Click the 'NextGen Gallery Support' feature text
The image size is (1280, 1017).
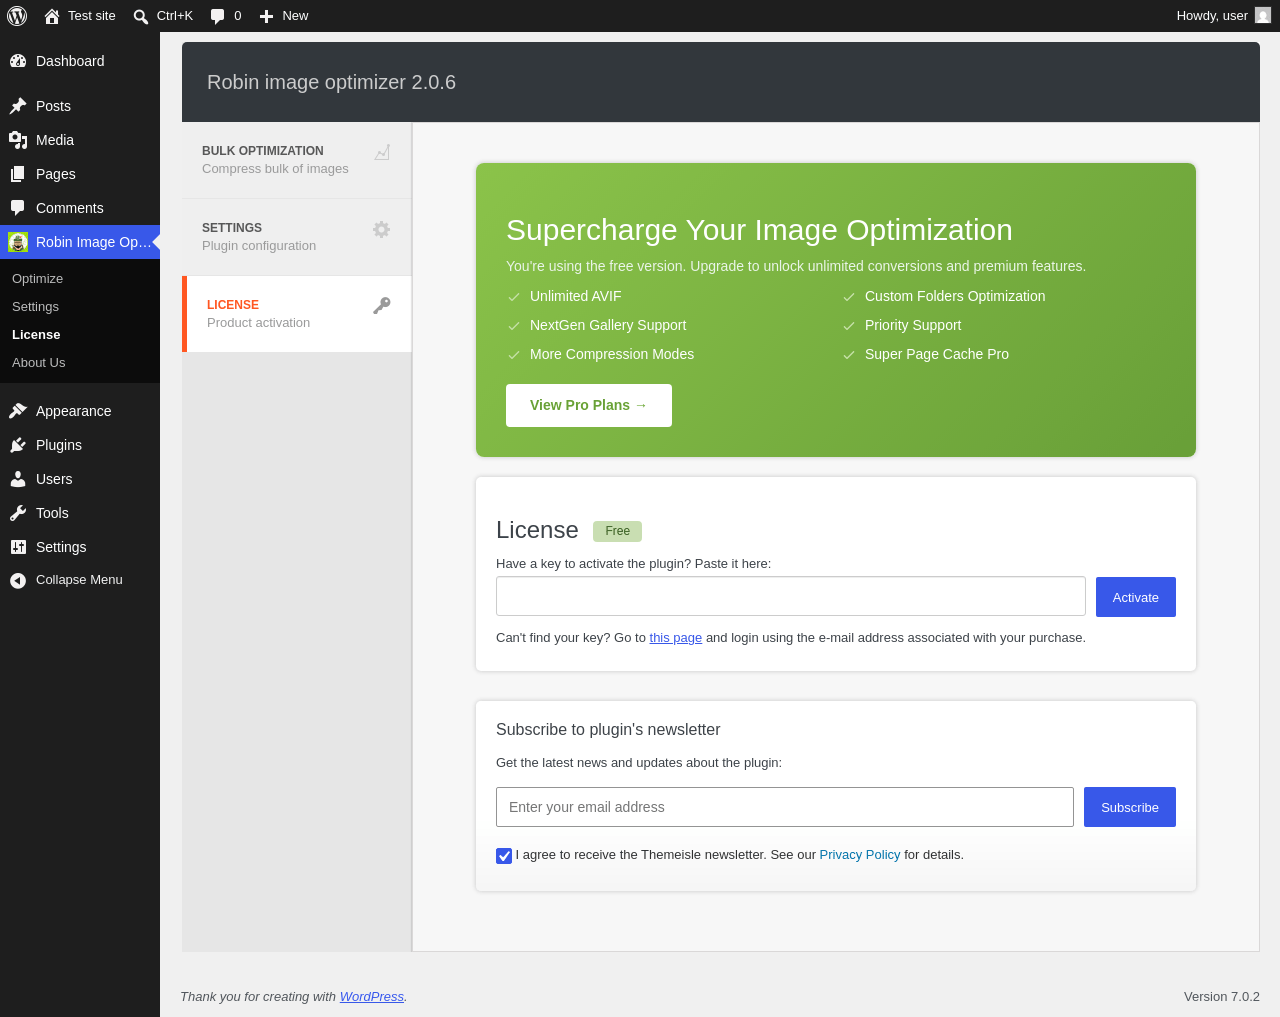pos(608,325)
